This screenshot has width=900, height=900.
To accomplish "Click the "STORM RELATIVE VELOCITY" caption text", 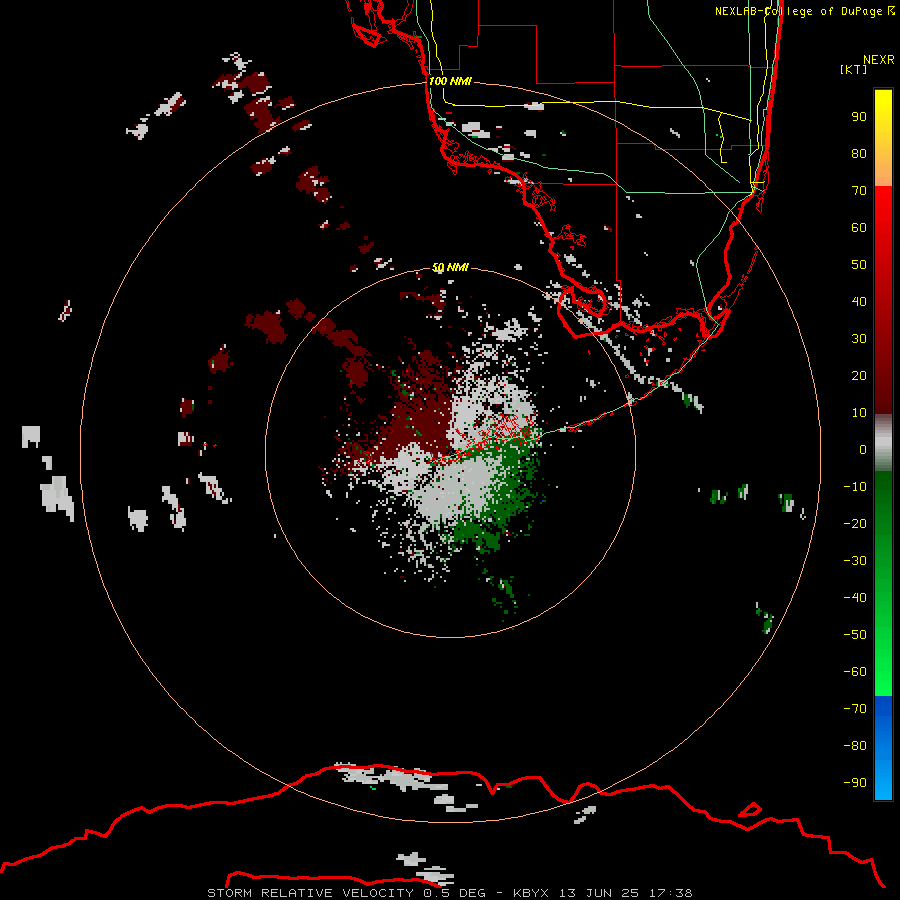I will tap(310, 893).
